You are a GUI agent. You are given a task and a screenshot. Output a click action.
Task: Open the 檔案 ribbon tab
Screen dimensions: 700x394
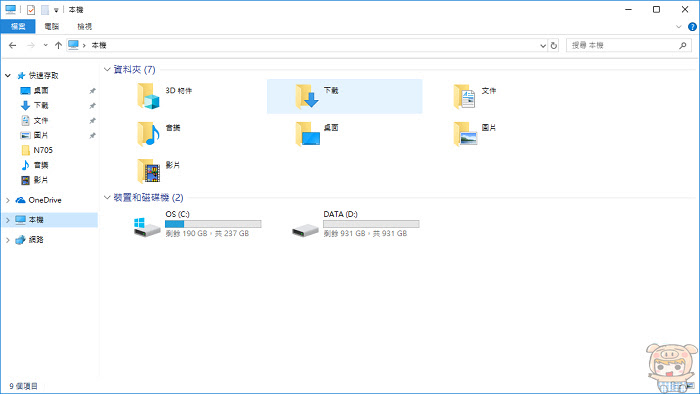(x=18, y=26)
